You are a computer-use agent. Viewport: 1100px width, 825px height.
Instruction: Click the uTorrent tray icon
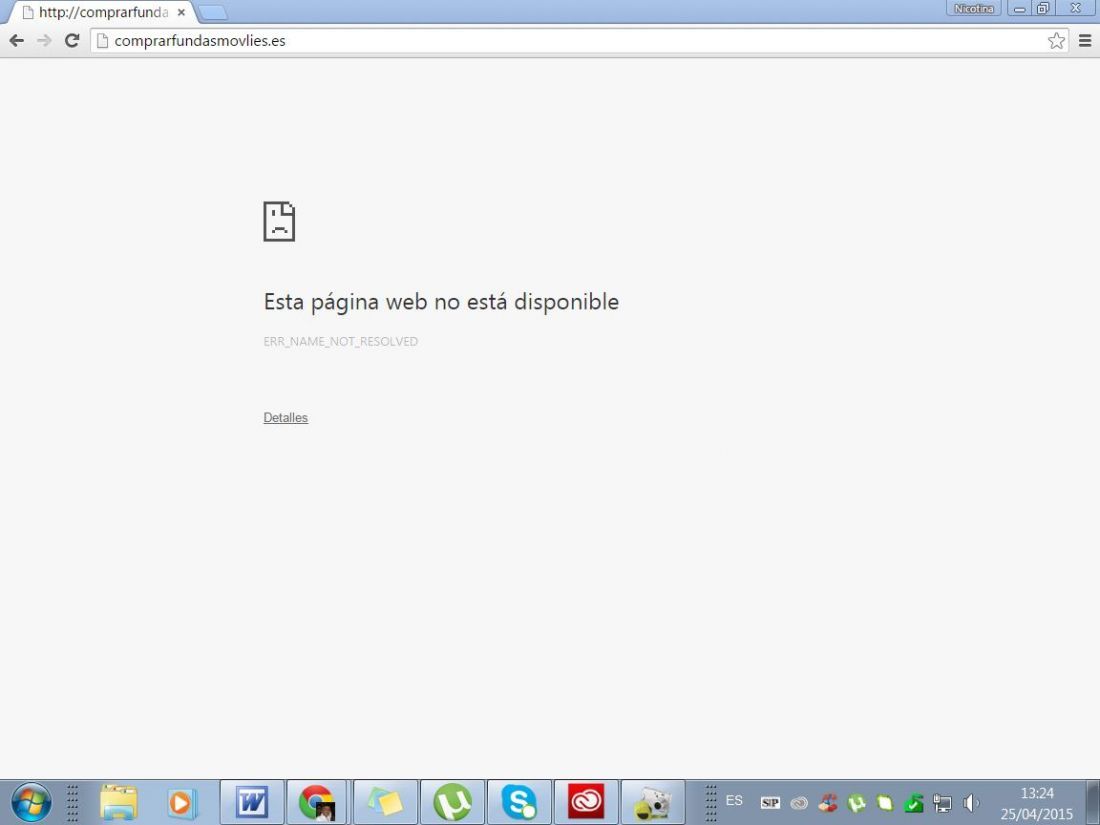point(857,803)
